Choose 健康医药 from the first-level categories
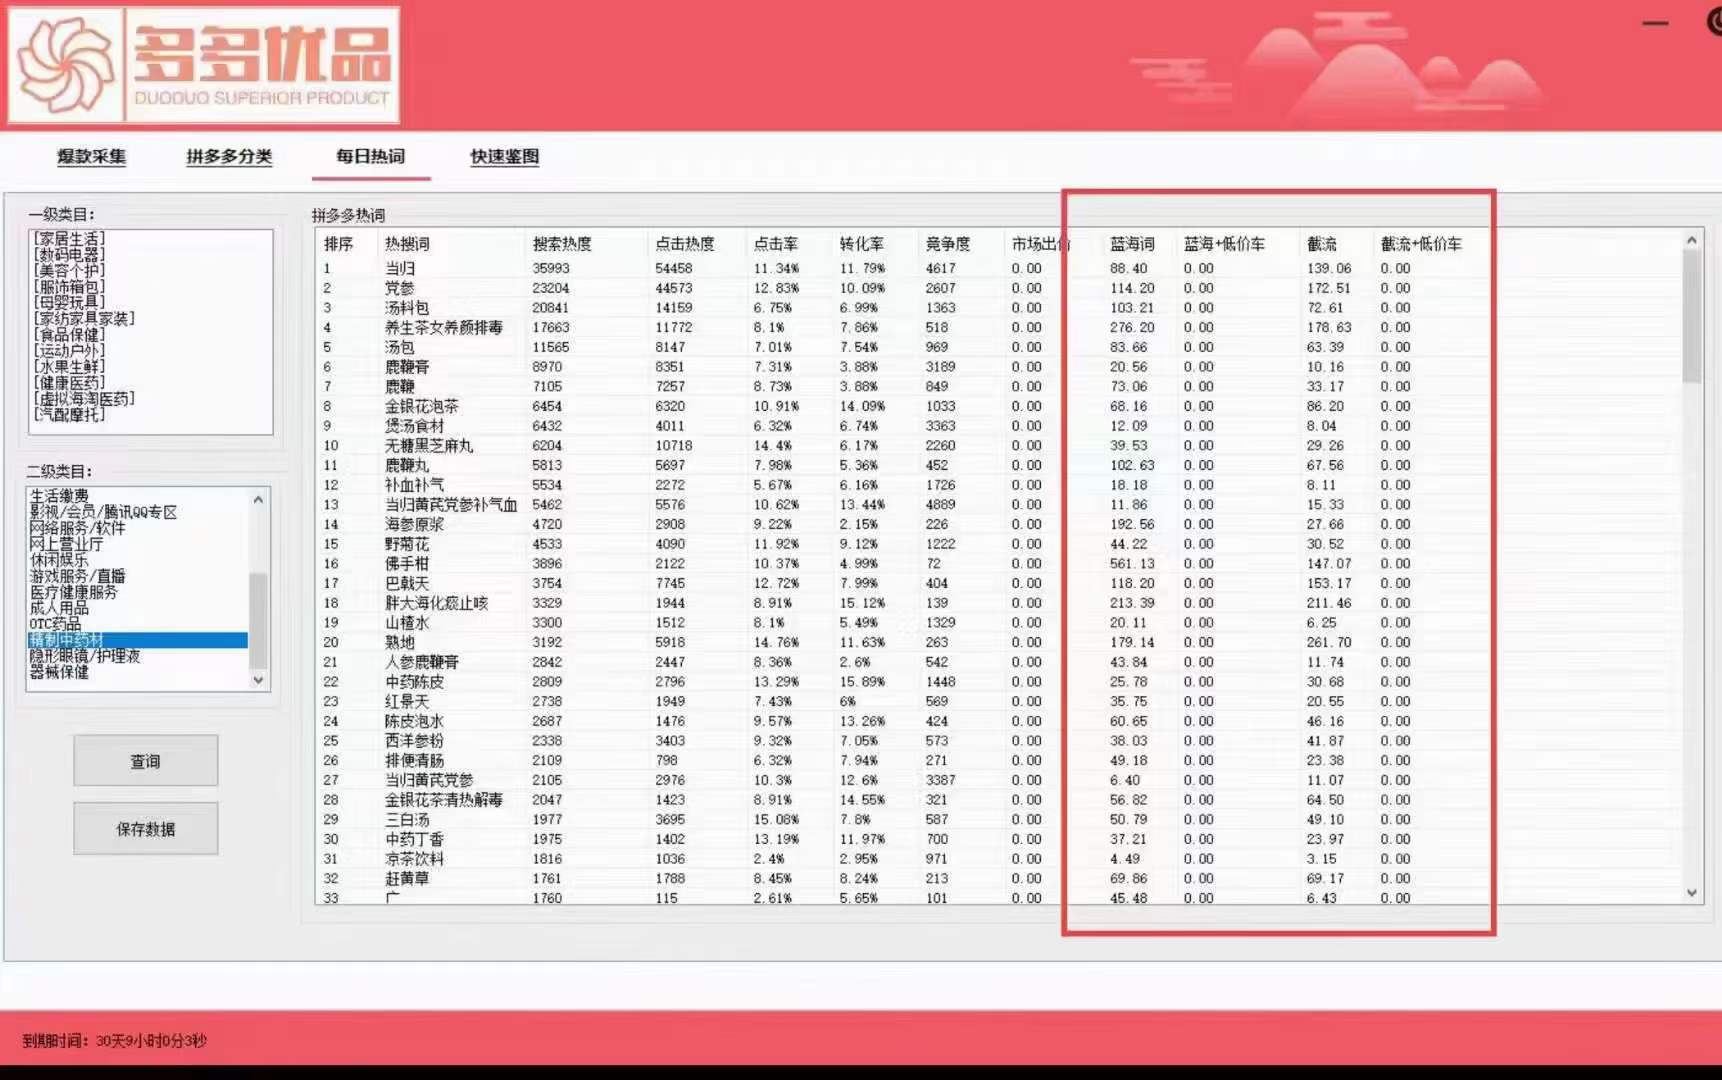Viewport: 1722px width, 1080px height. tap(69, 383)
